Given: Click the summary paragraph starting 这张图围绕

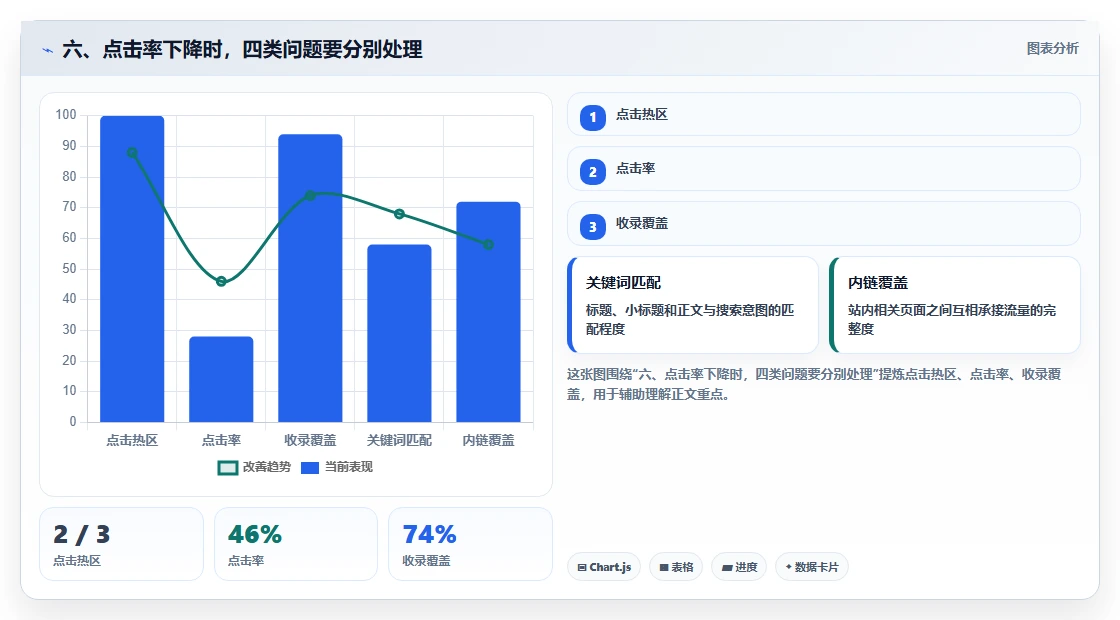Looking at the screenshot, I should tap(814, 384).
